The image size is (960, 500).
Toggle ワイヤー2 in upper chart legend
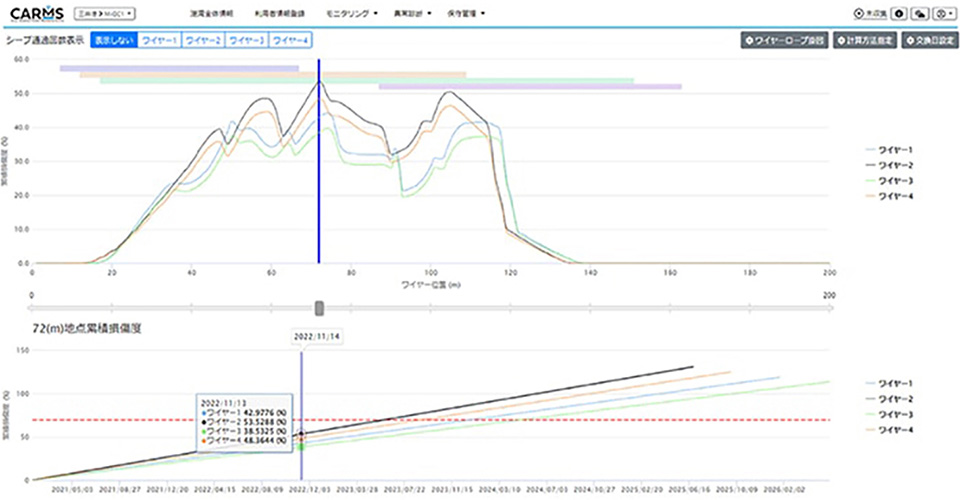[x=889, y=165]
